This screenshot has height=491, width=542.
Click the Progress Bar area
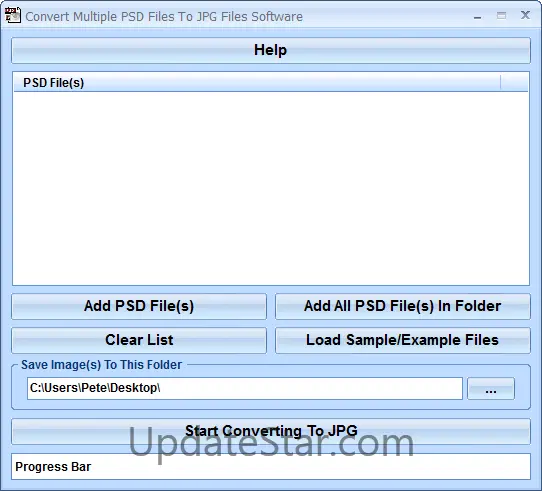pos(271,466)
